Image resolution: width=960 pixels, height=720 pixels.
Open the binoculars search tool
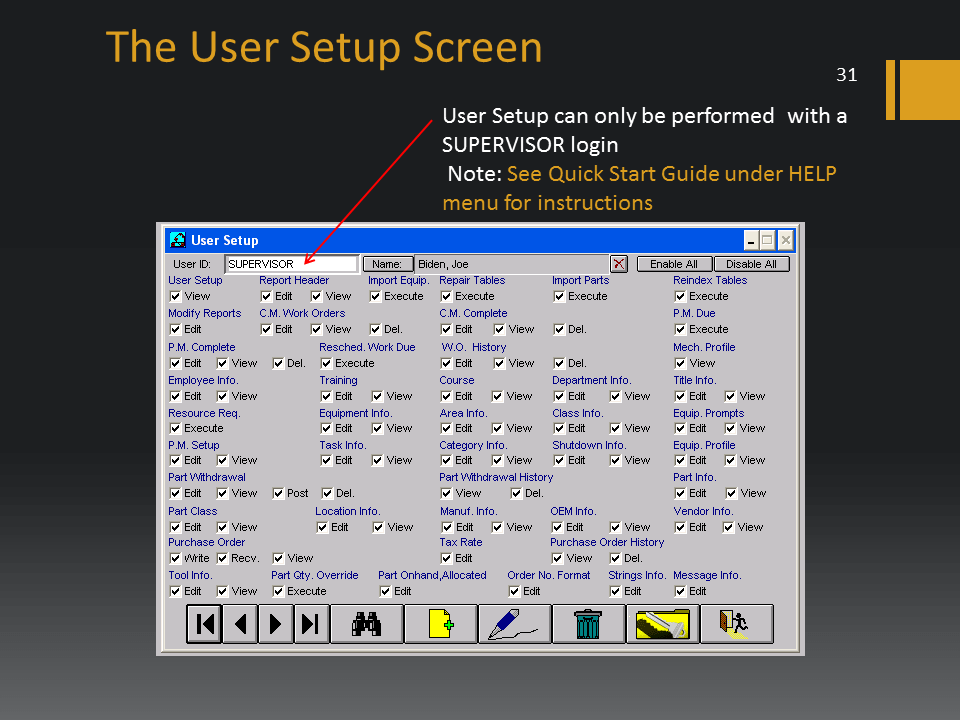367,624
